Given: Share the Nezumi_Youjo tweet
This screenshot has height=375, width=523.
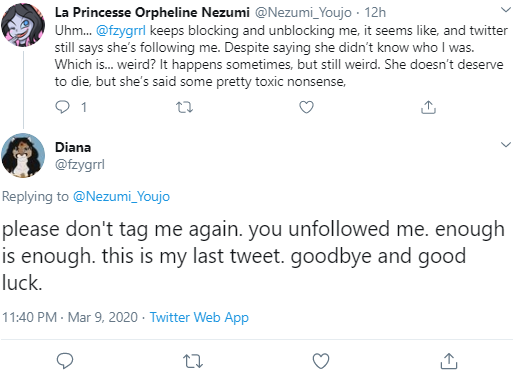Looking at the screenshot, I should pyautogui.click(x=428, y=107).
